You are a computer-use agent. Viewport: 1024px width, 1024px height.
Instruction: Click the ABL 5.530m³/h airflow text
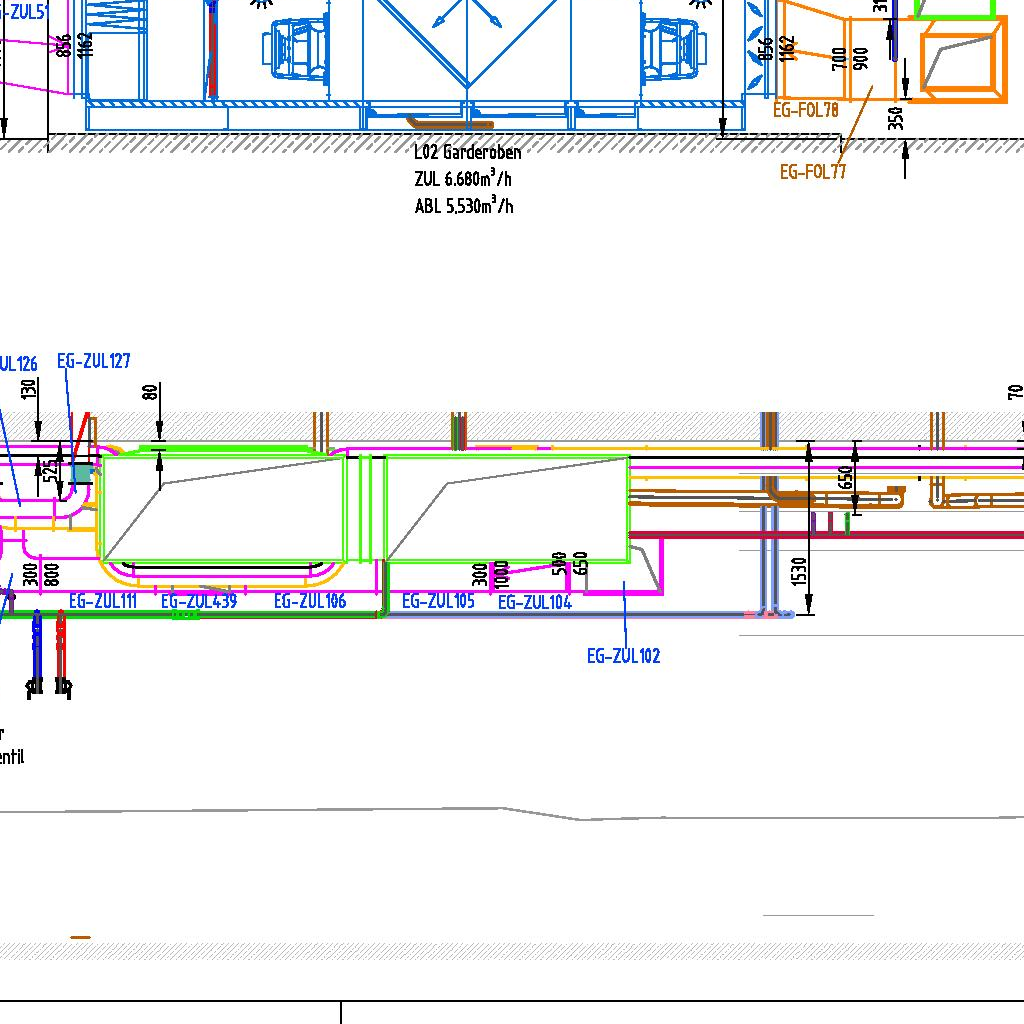point(464,206)
